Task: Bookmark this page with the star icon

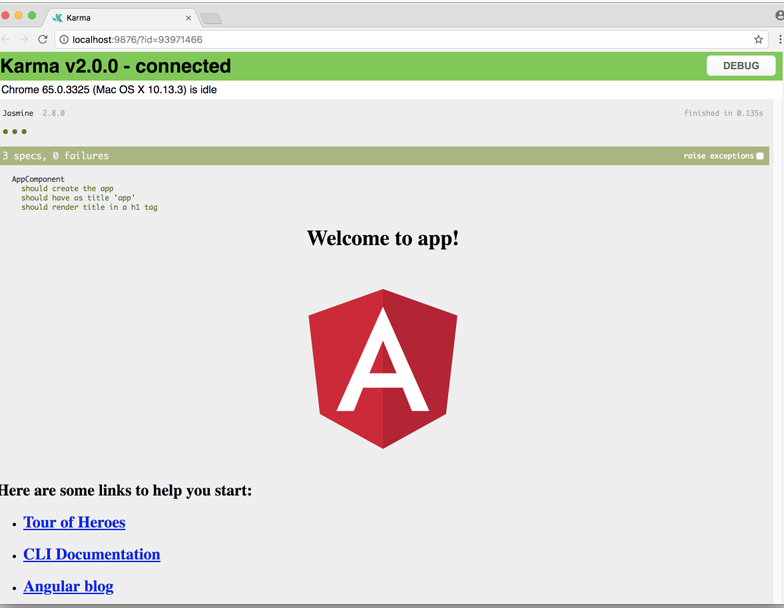Action: coord(758,39)
